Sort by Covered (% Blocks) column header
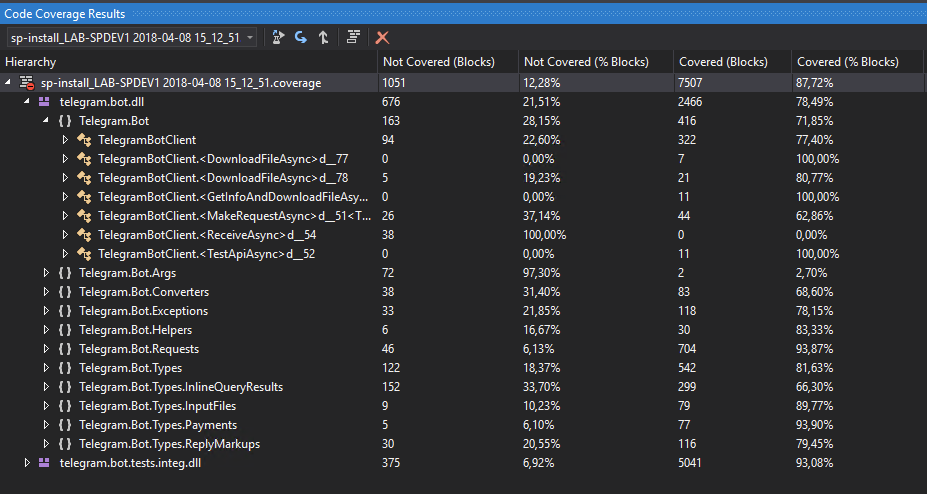The height and width of the screenshot is (494, 927). point(859,62)
